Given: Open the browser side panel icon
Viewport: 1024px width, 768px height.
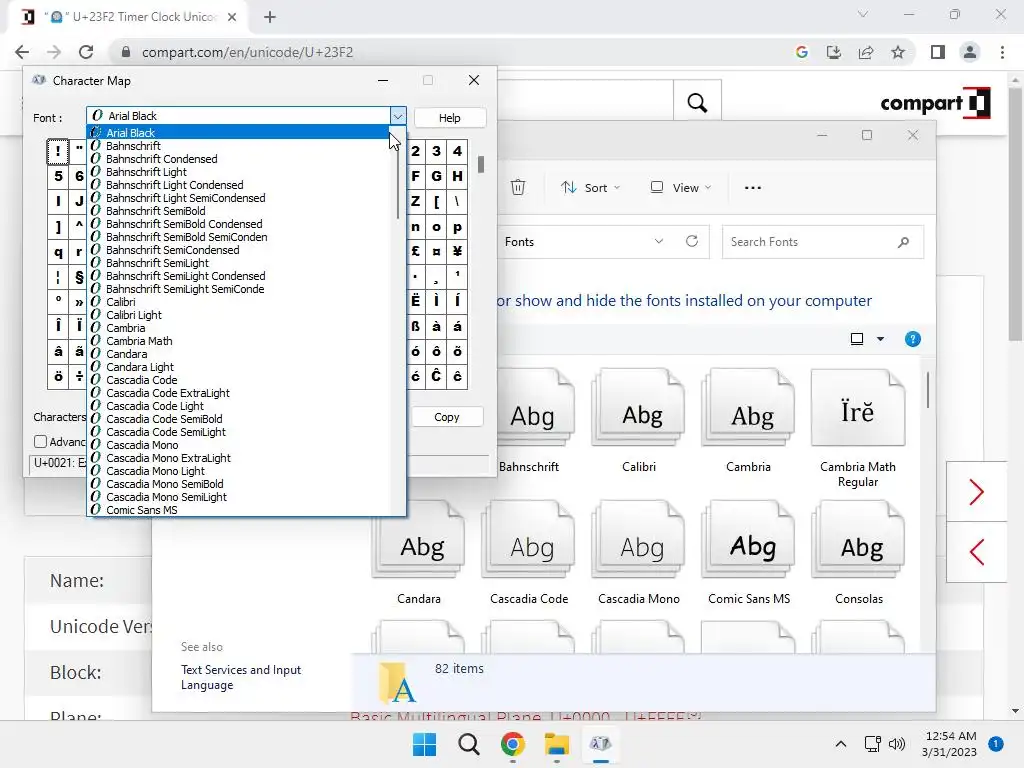Looking at the screenshot, I should pyautogui.click(x=938, y=52).
